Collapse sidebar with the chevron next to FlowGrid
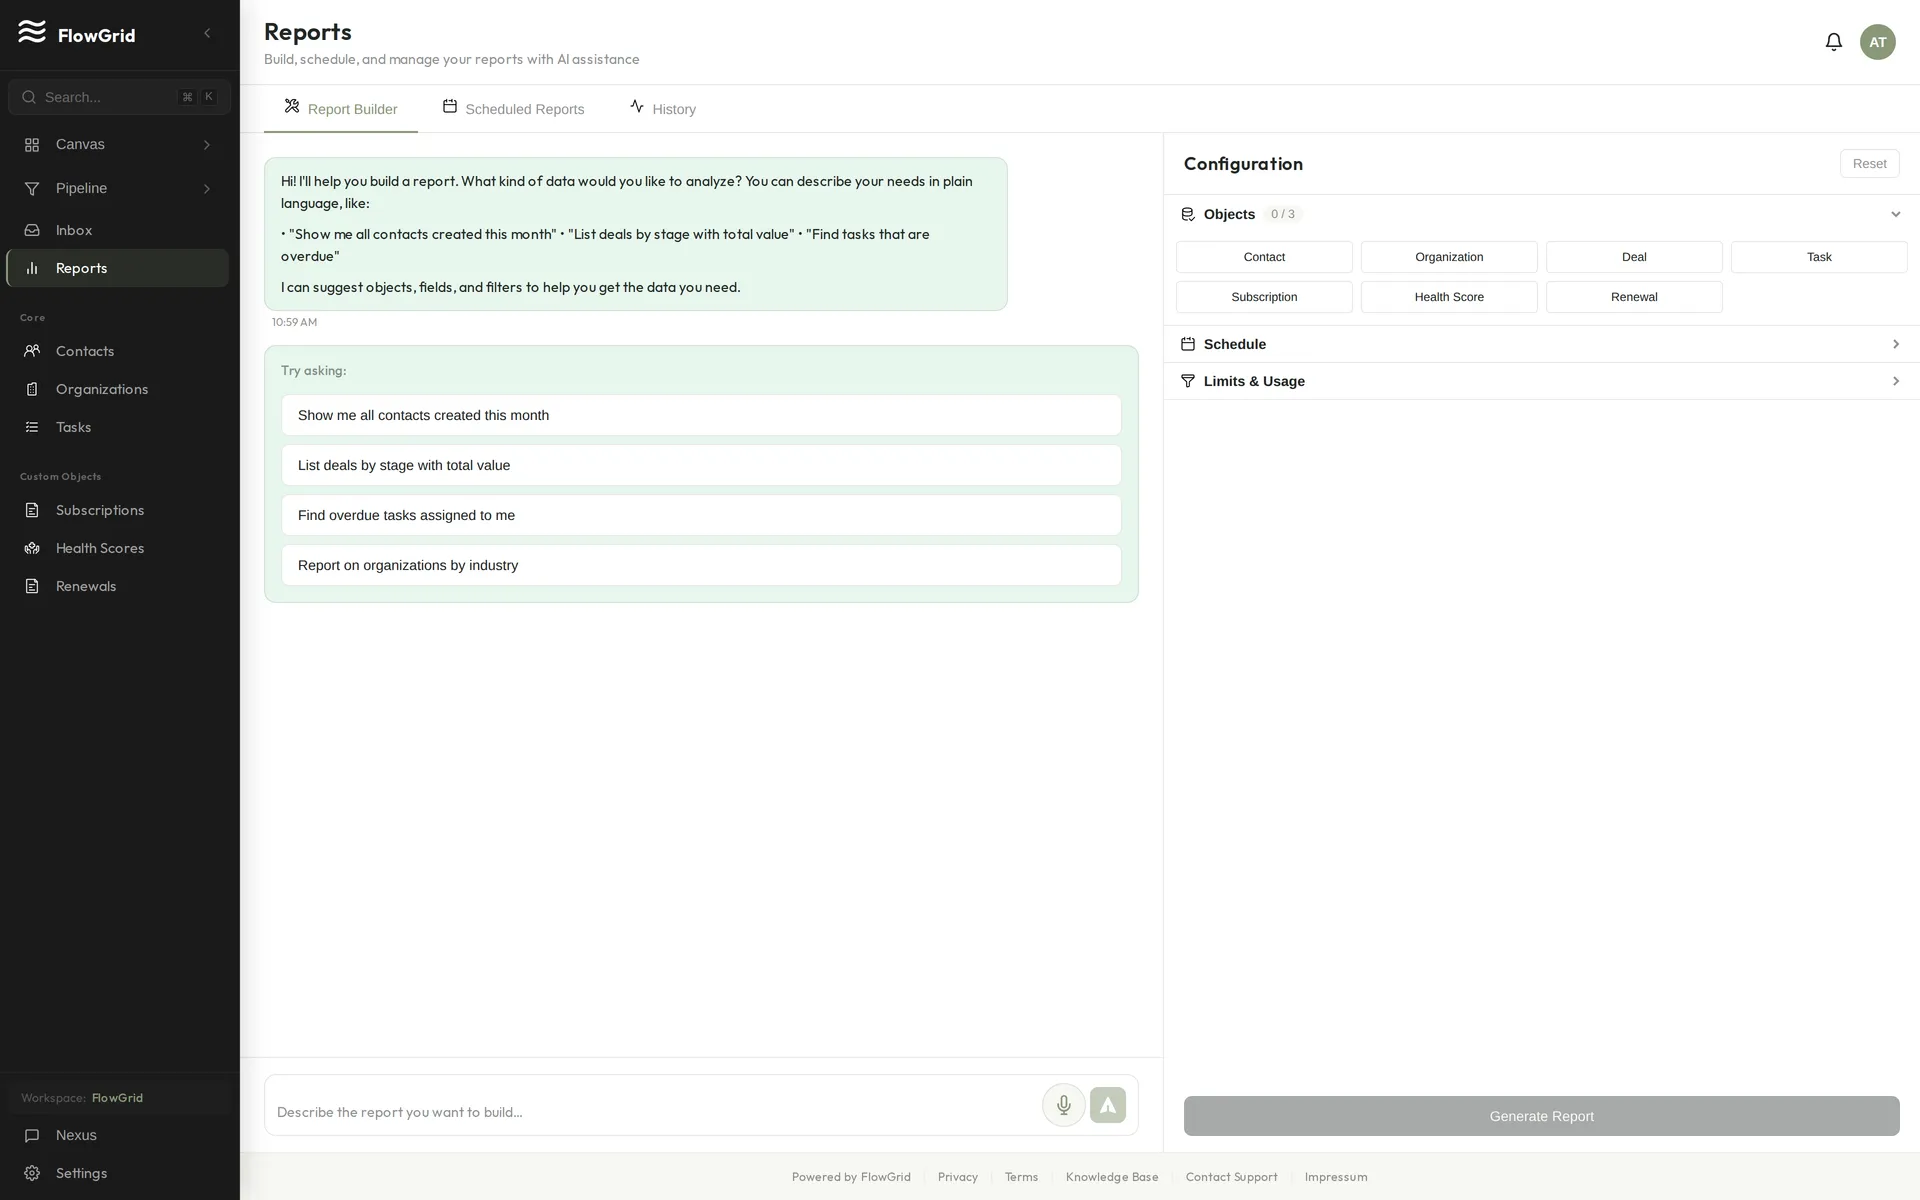 207,34
